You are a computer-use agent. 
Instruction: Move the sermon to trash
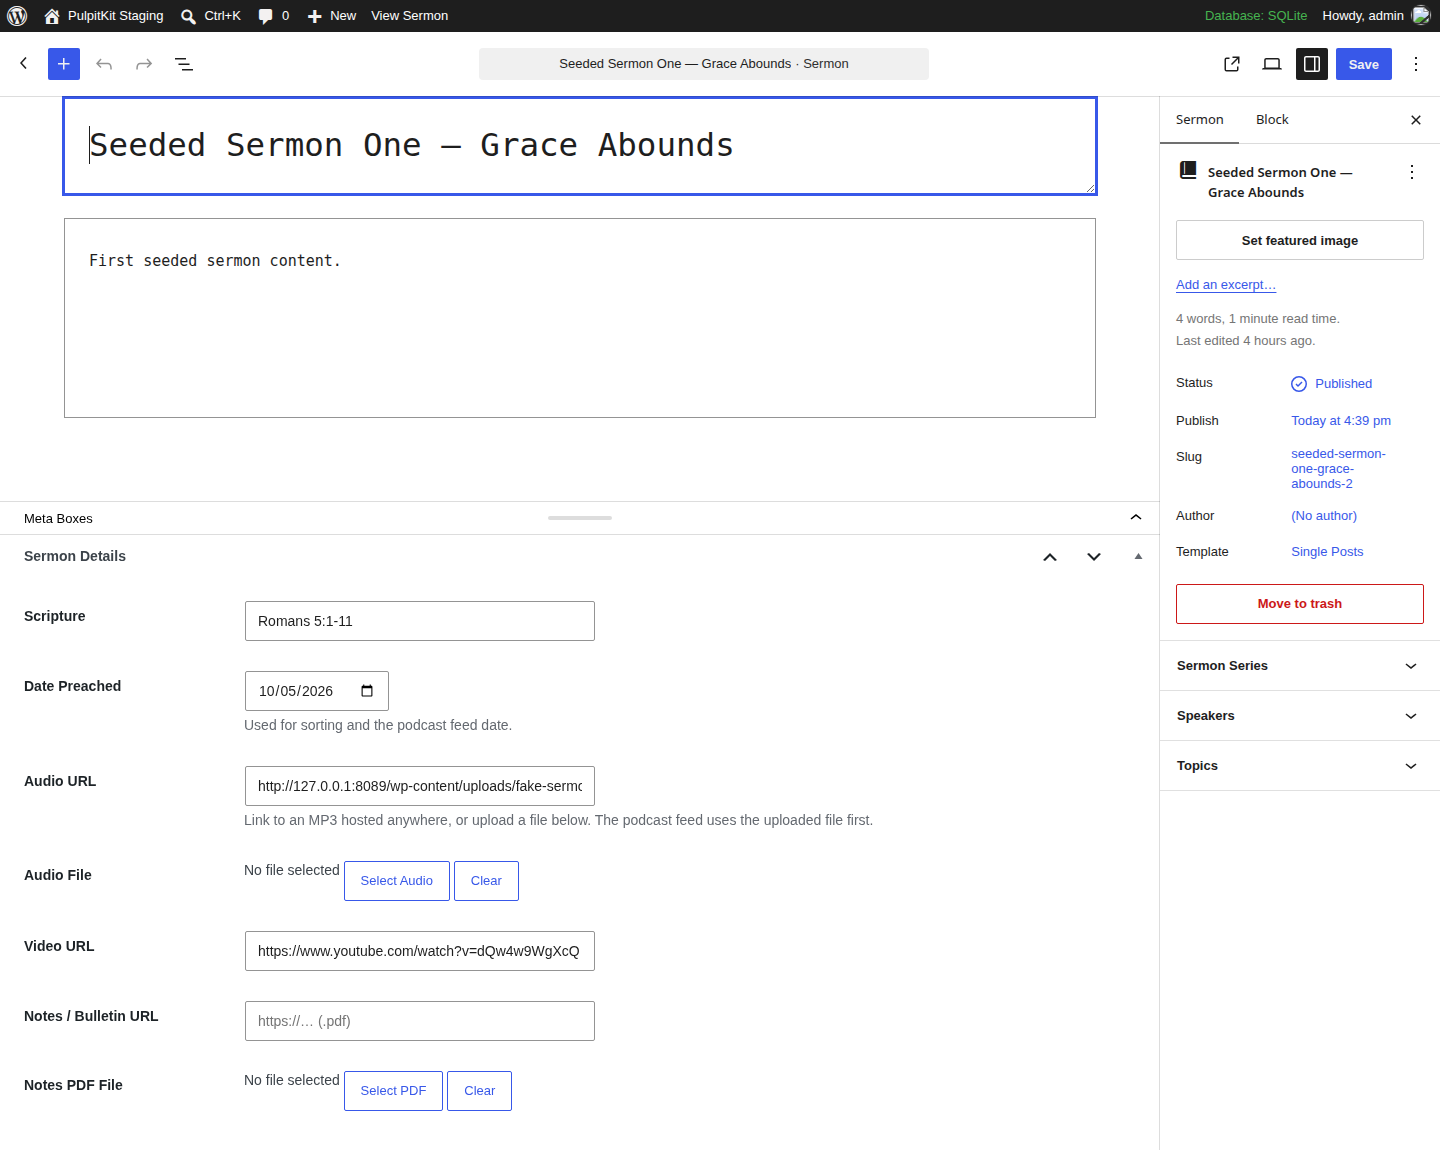[1300, 604]
